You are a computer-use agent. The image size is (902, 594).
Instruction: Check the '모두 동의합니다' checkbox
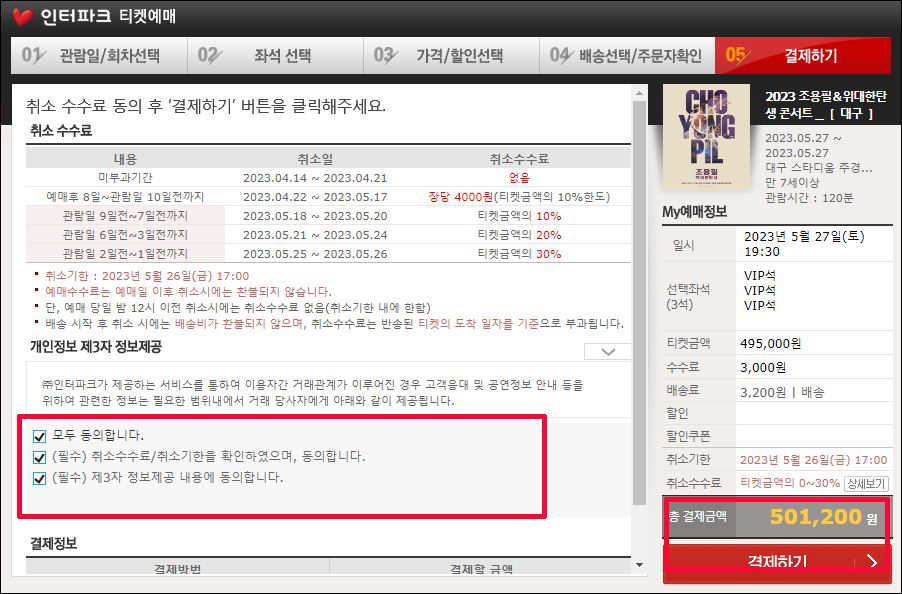click(39, 436)
